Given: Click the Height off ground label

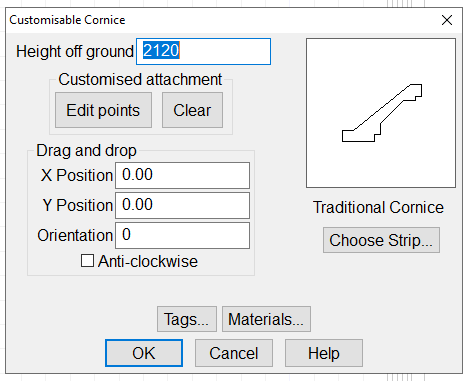Looking at the screenshot, I should (x=75, y=52).
